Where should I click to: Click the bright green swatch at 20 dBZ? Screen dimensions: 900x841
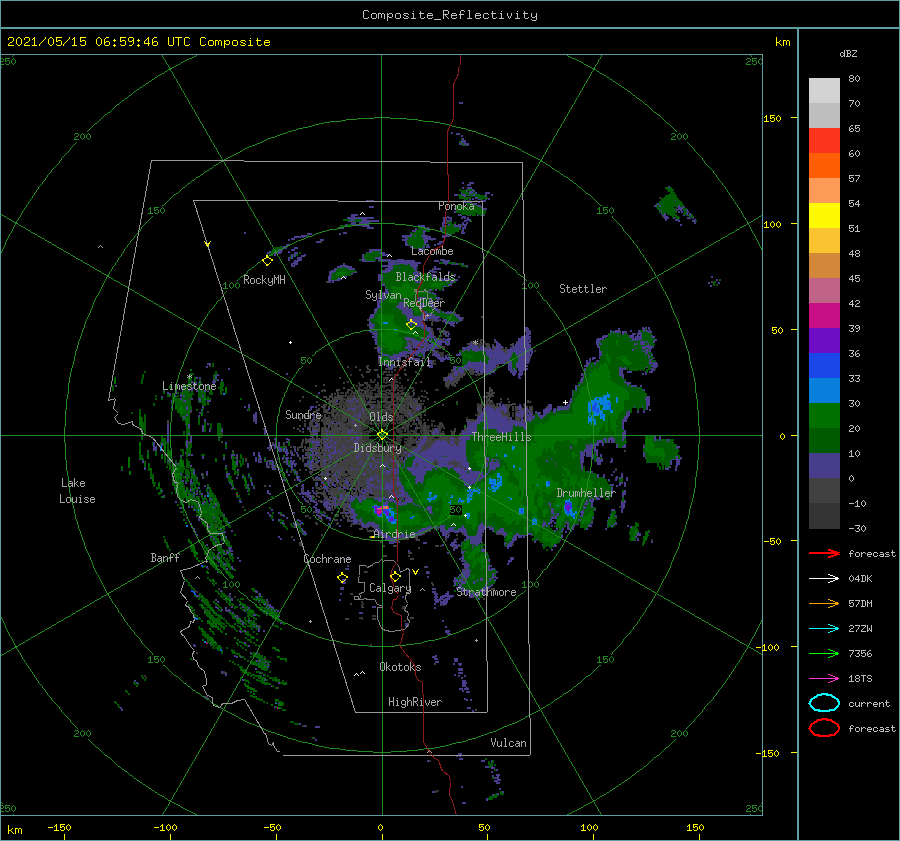(824, 416)
